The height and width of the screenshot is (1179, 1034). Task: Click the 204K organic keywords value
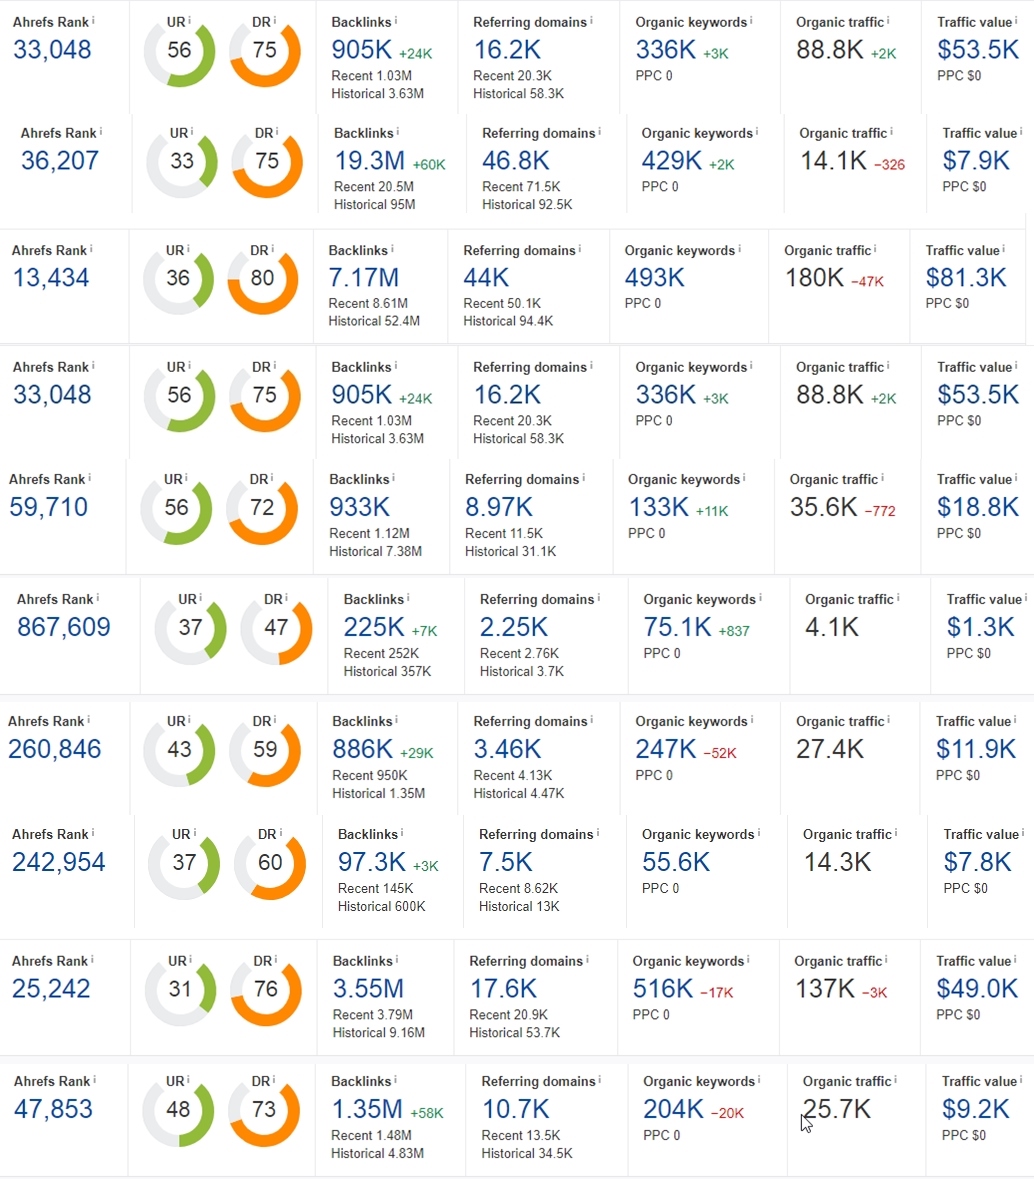point(673,1108)
